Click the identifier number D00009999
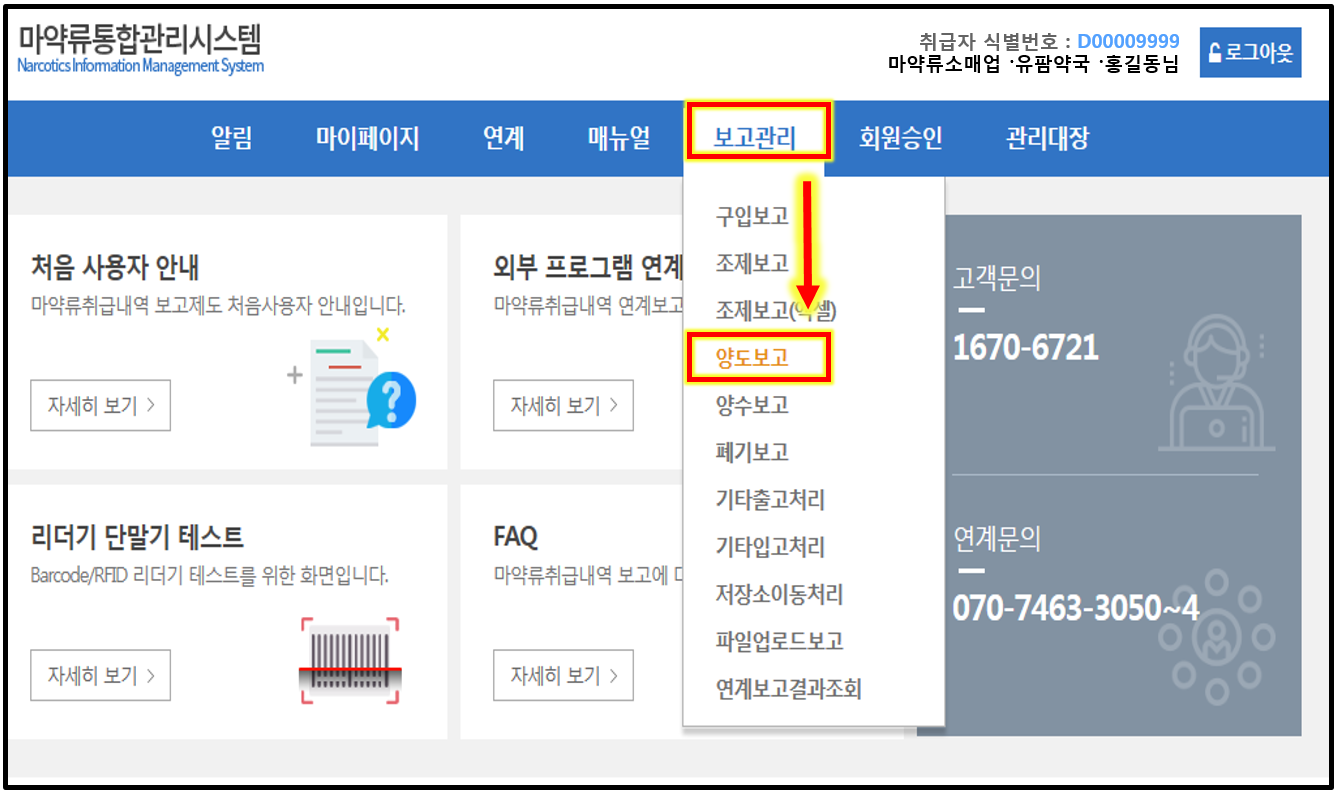 [x=1128, y=42]
